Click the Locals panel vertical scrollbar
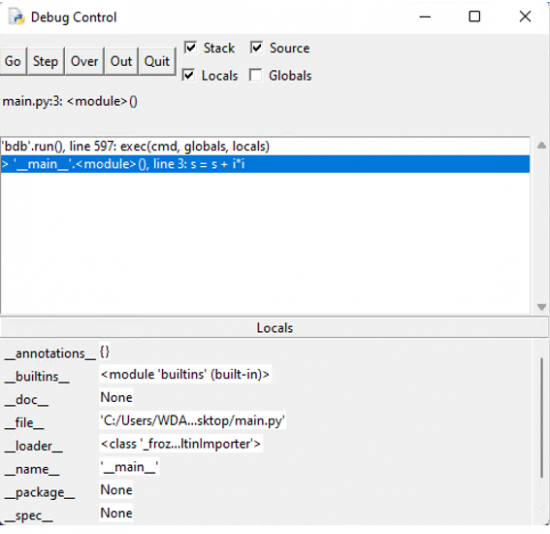Viewport: 550px width, 534px height. coord(542,418)
